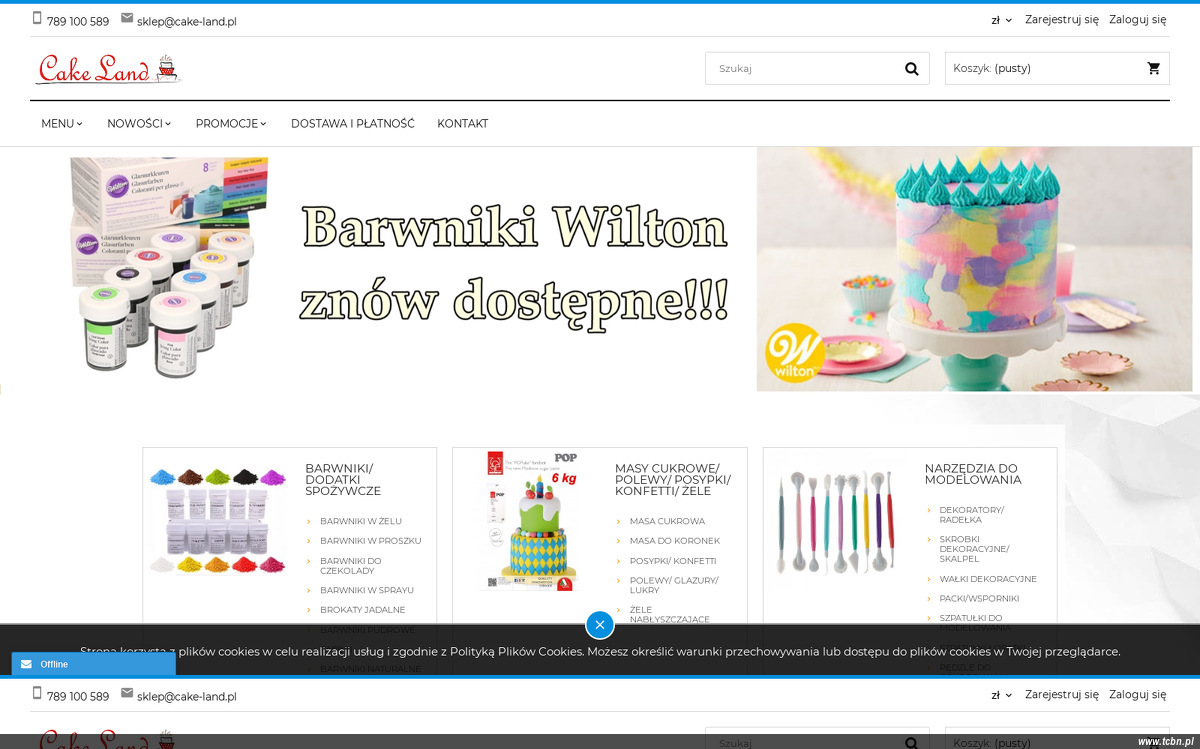This screenshot has height=749, width=1200.
Task: Close the cookie notice with round X
Action: point(599,625)
